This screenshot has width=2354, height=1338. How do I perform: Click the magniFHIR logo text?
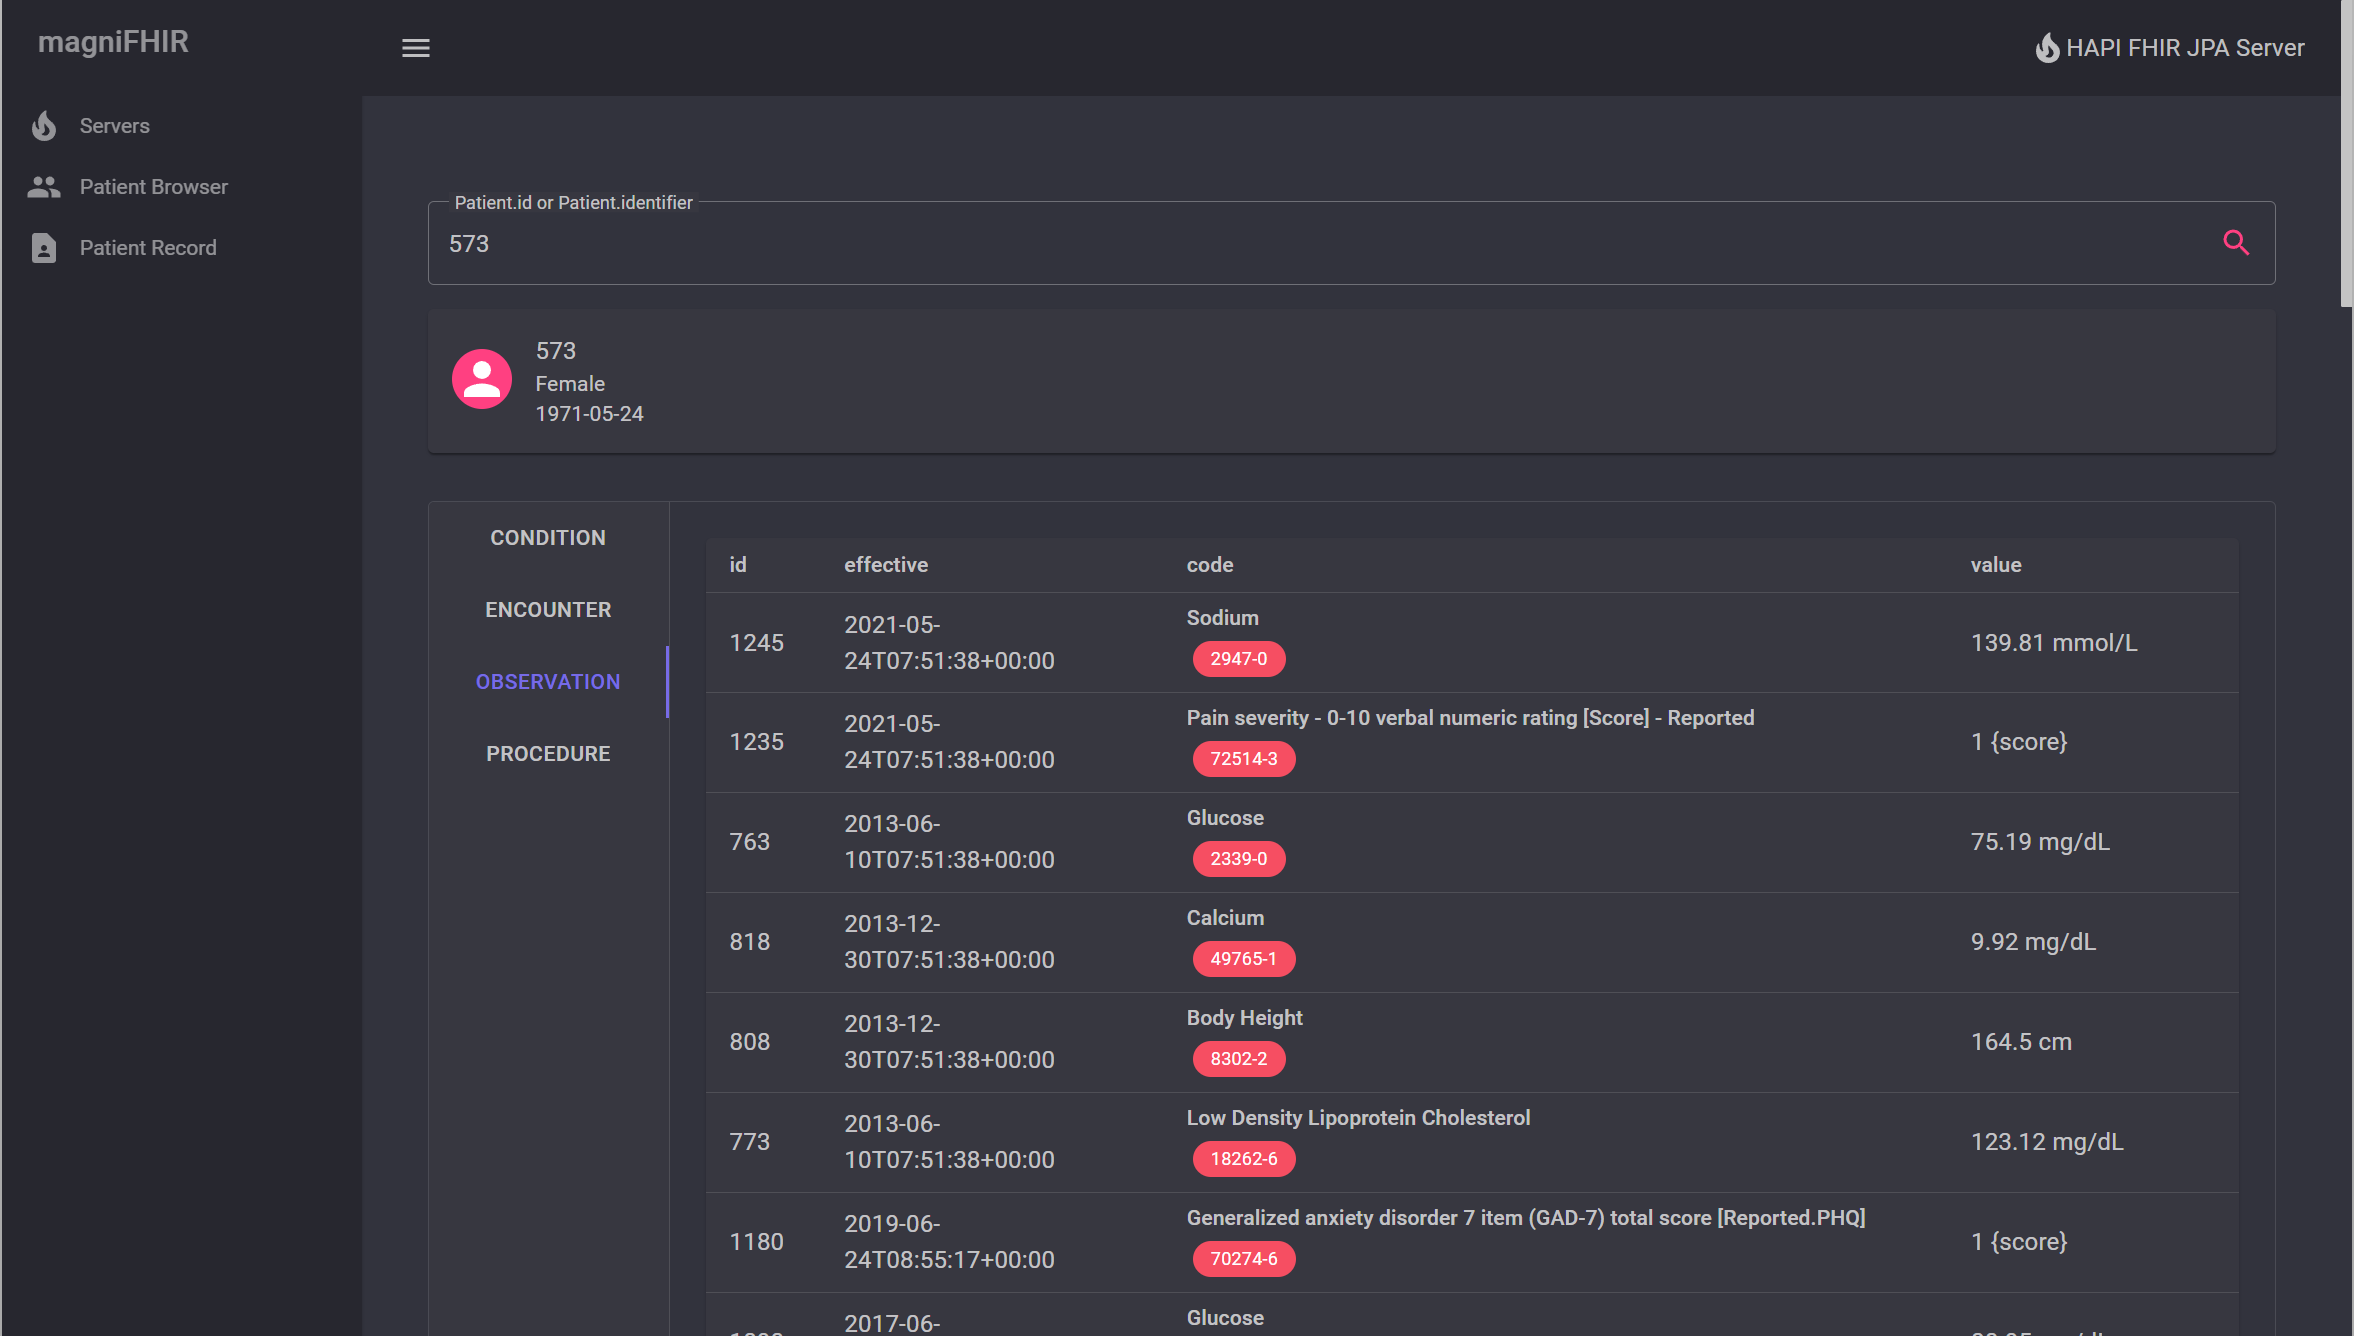113,42
